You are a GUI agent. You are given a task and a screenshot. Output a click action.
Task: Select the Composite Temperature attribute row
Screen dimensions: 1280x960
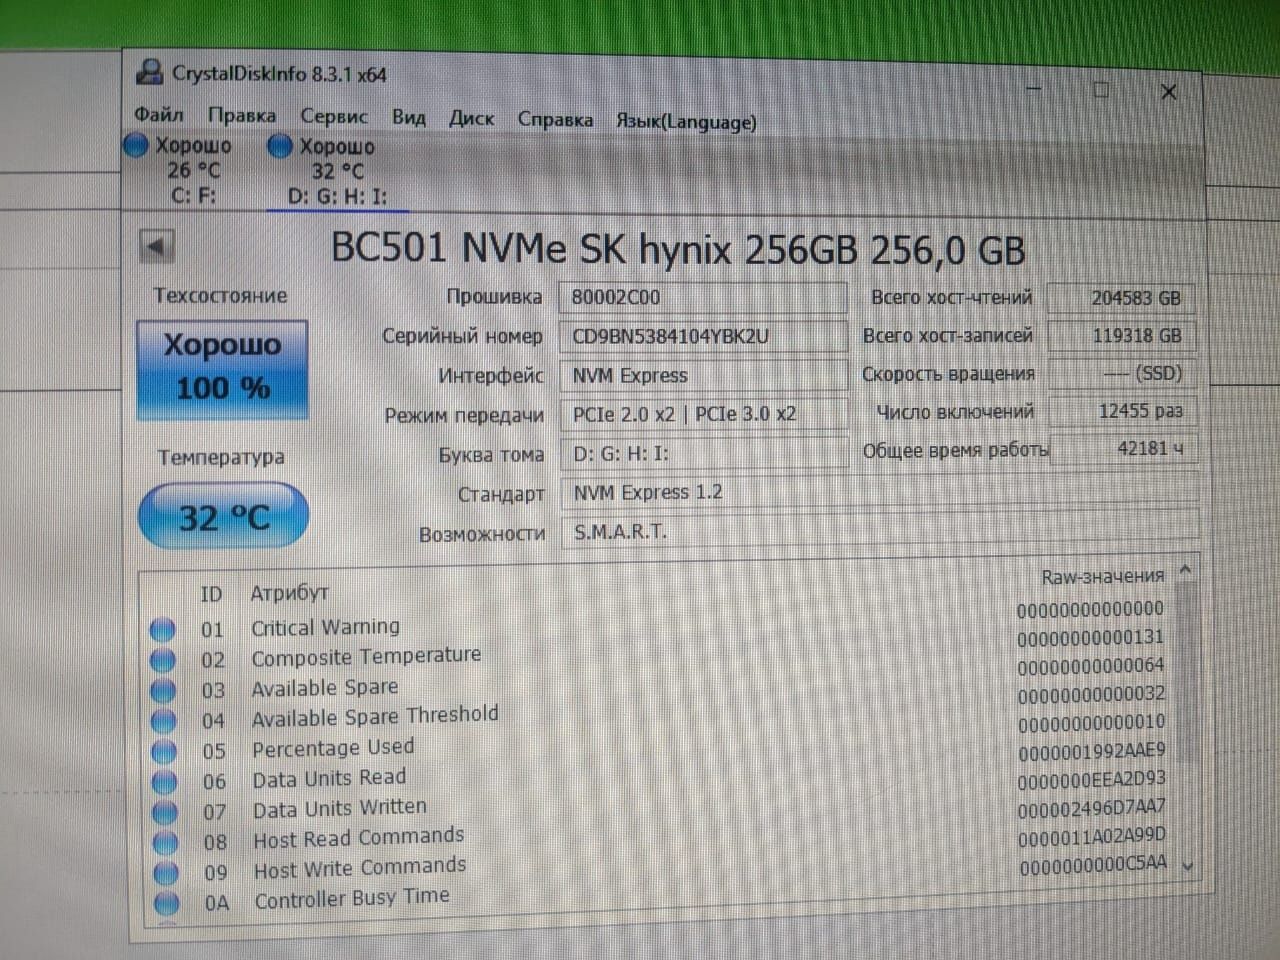[658, 650]
